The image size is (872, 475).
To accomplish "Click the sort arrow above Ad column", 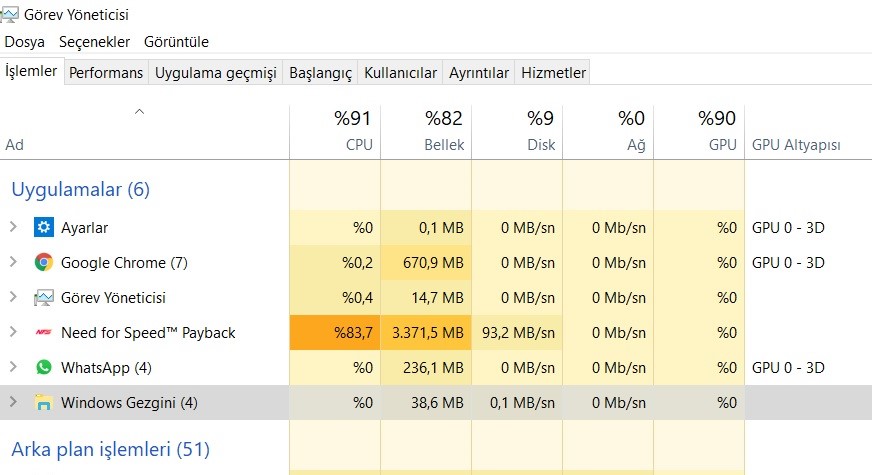I will [140, 112].
